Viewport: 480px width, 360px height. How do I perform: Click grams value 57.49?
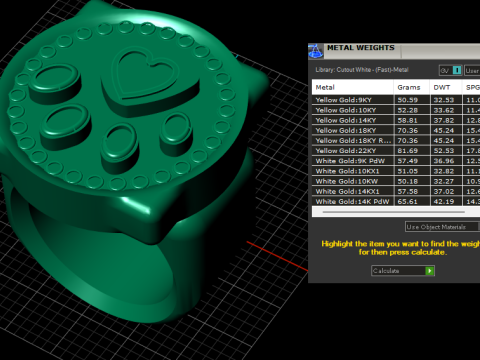tap(407, 161)
